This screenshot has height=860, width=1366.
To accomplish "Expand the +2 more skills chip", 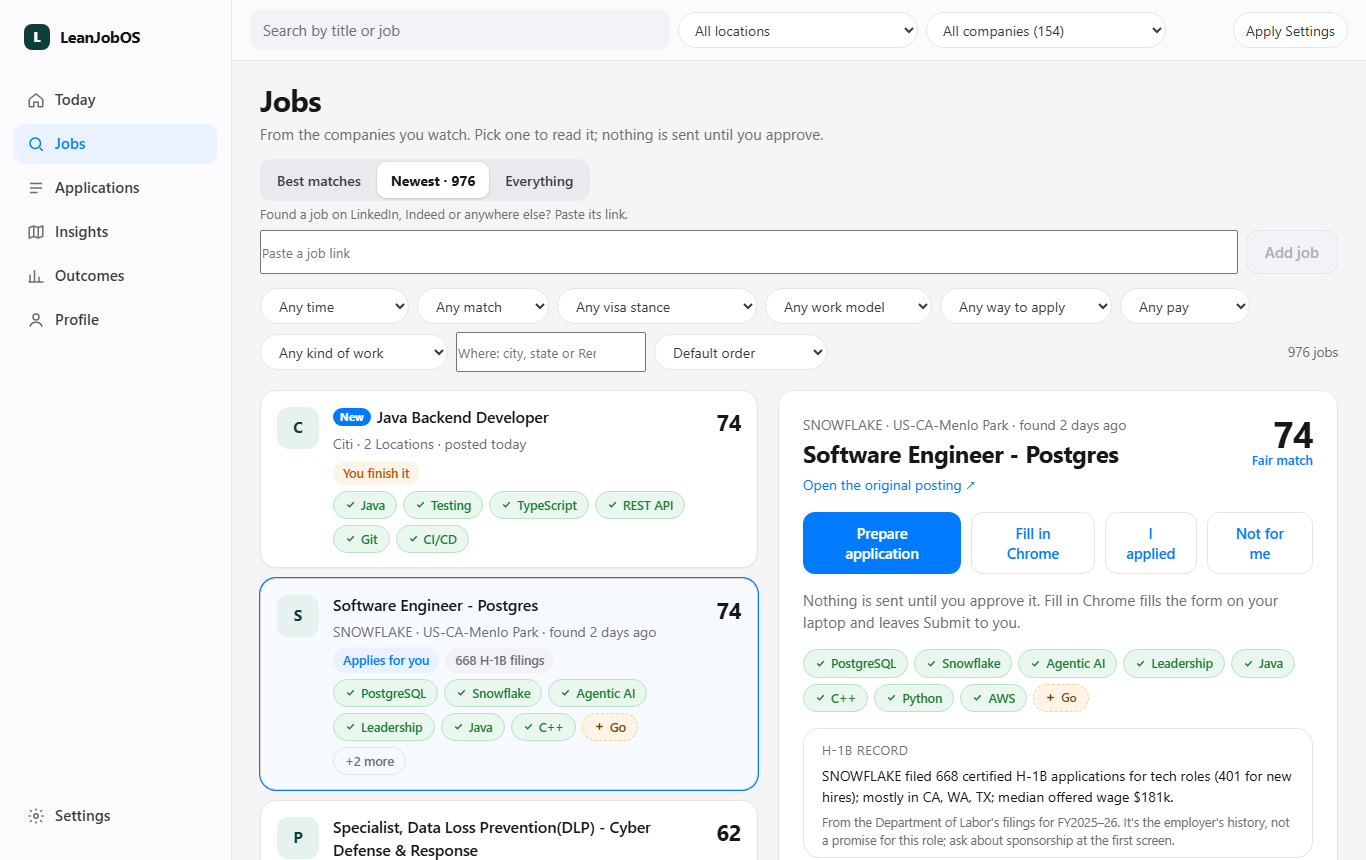I will [x=369, y=761].
